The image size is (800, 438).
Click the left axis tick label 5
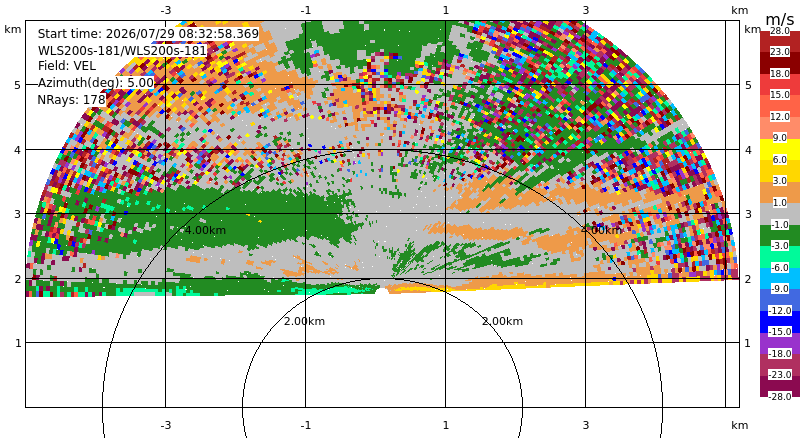pyautogui.click(x=18, y=85)
